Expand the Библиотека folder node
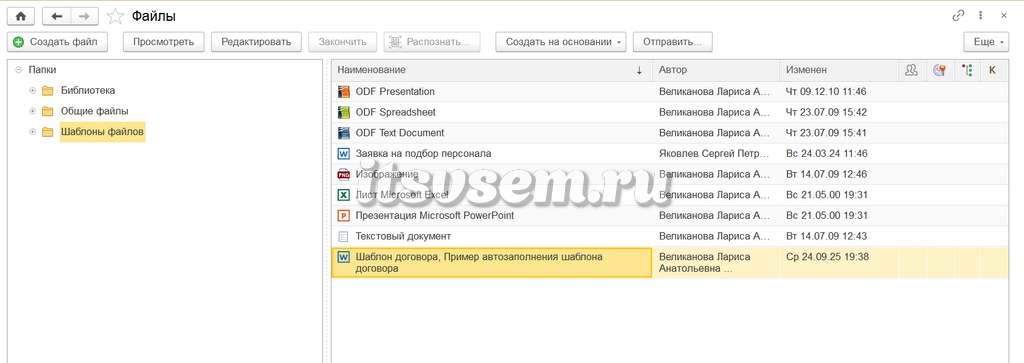 coord(32,91)
